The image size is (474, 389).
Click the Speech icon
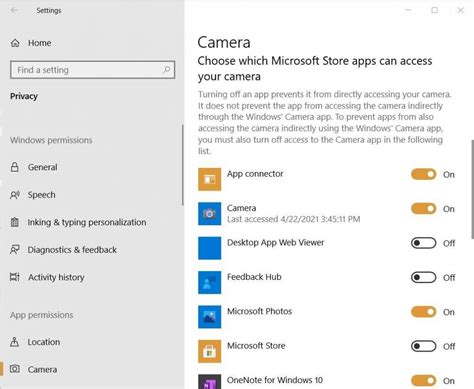click(x=15, y=195)
